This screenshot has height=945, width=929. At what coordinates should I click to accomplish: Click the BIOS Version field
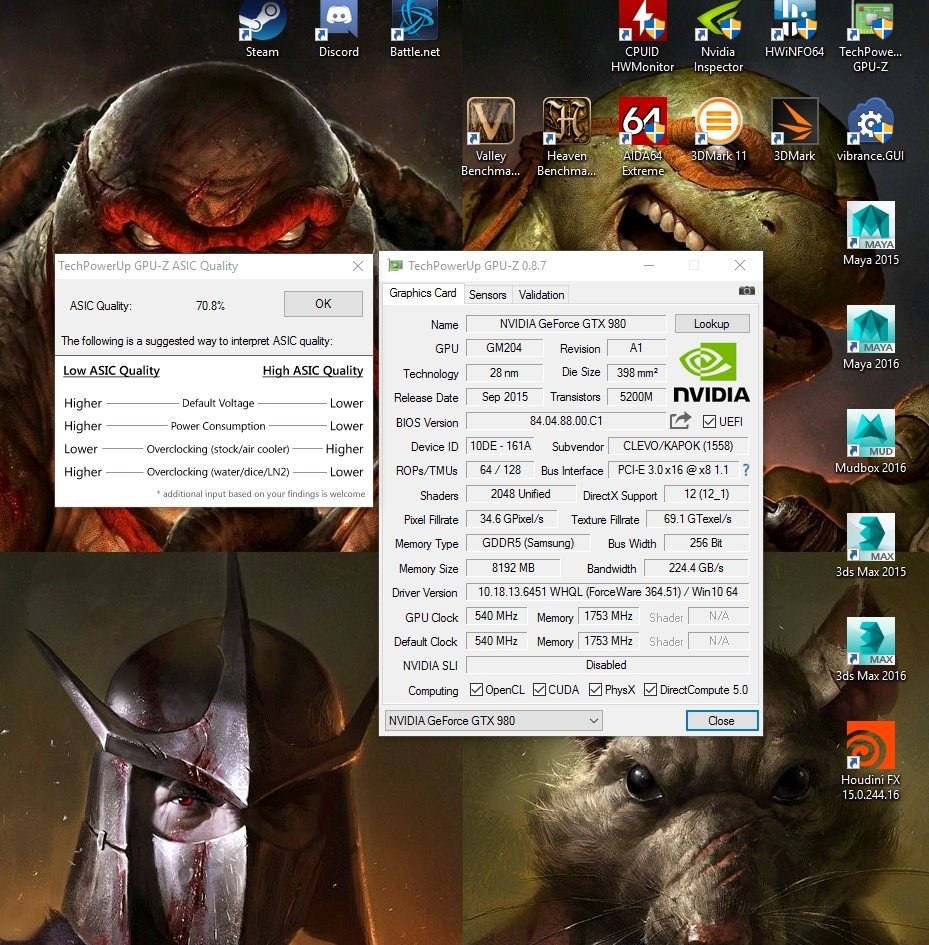(566, 421)
